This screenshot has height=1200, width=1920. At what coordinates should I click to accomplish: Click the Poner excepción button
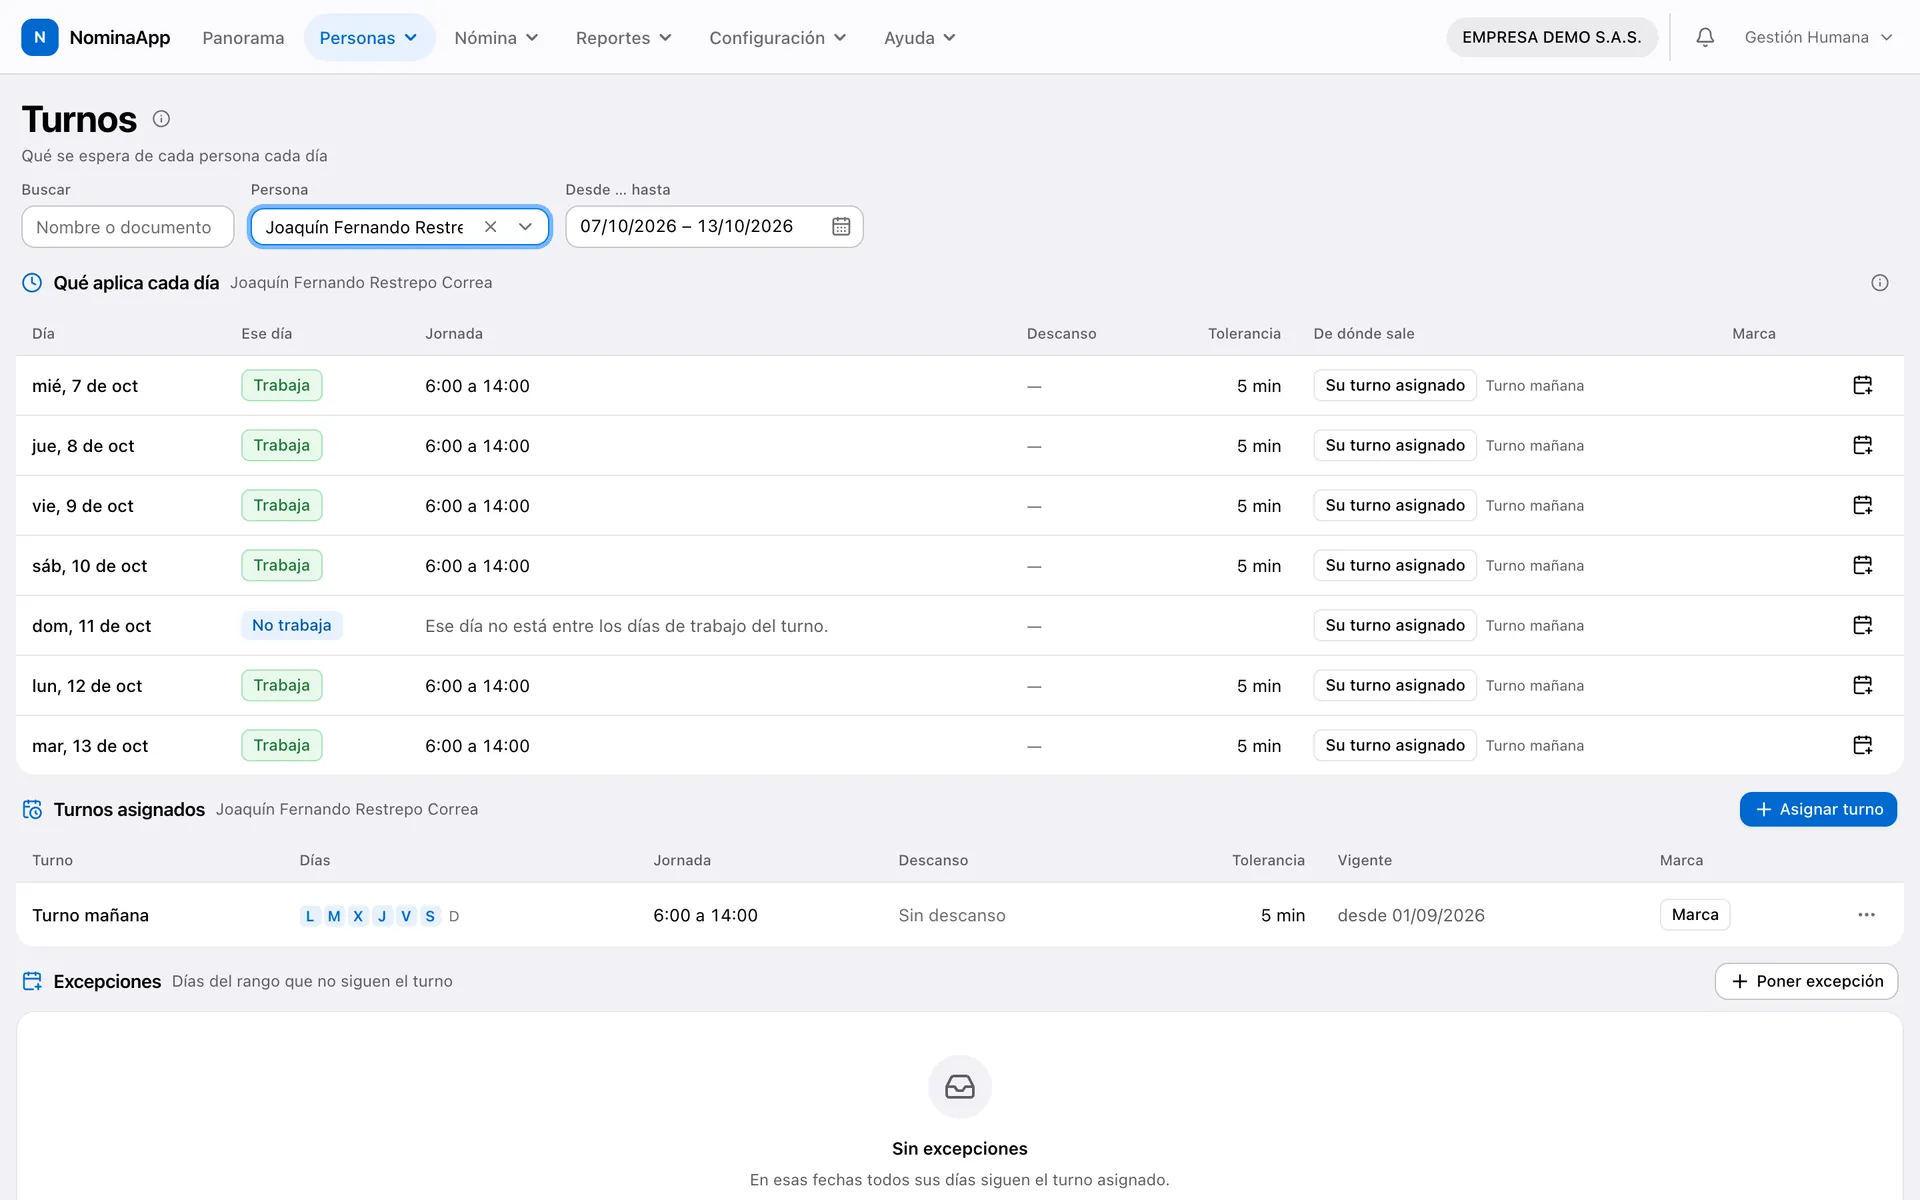[x=1806, y=981]
